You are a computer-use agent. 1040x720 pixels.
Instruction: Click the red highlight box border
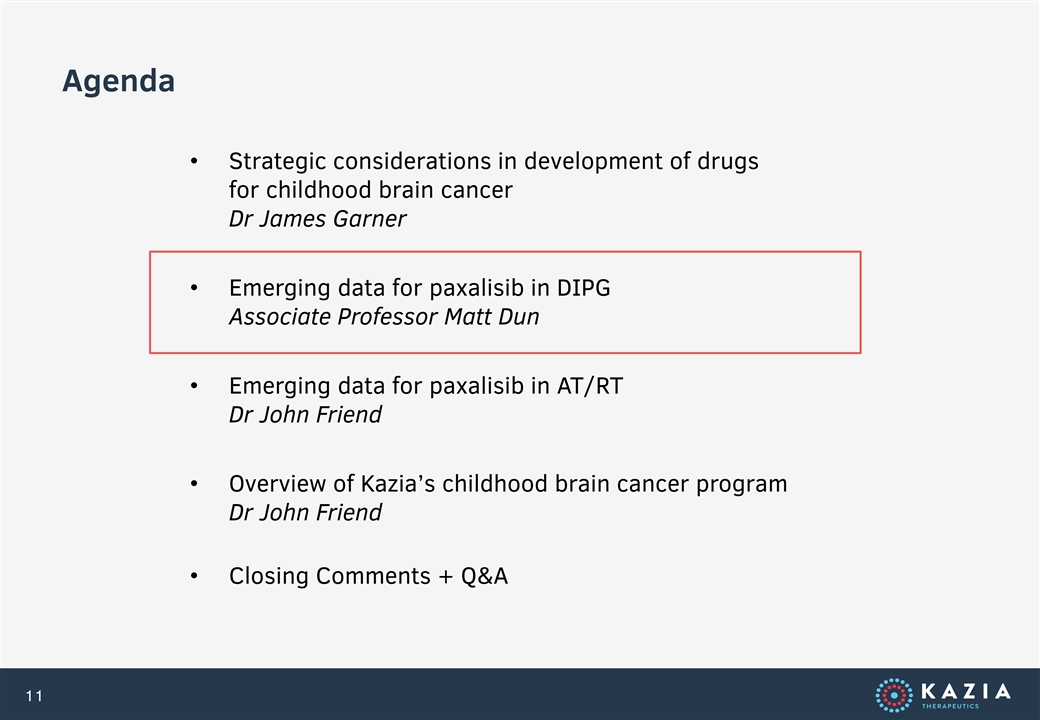[505, 252]
